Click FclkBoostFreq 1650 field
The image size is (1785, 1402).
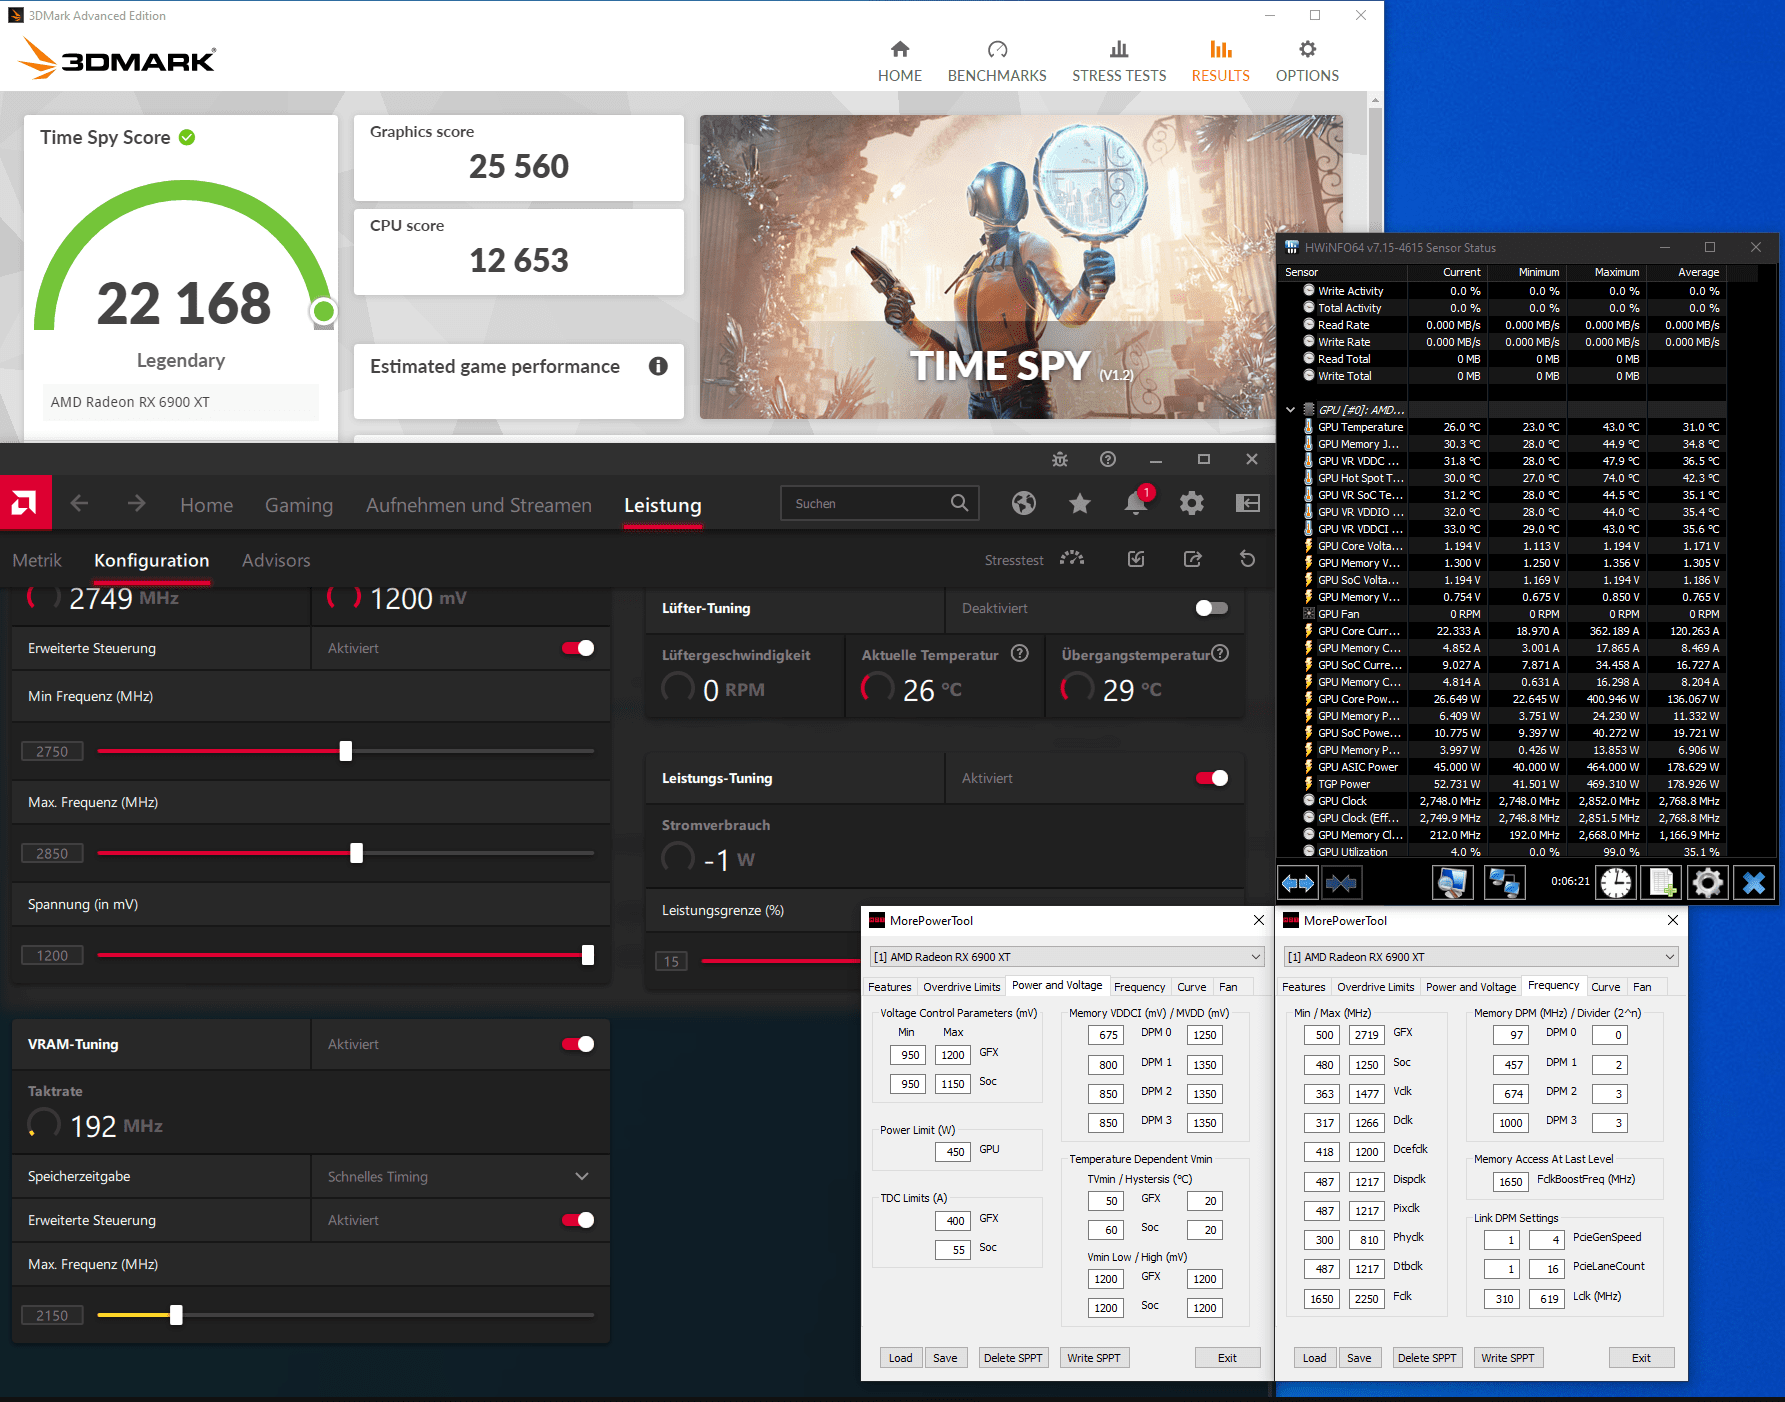[x=1510, y=1182]
